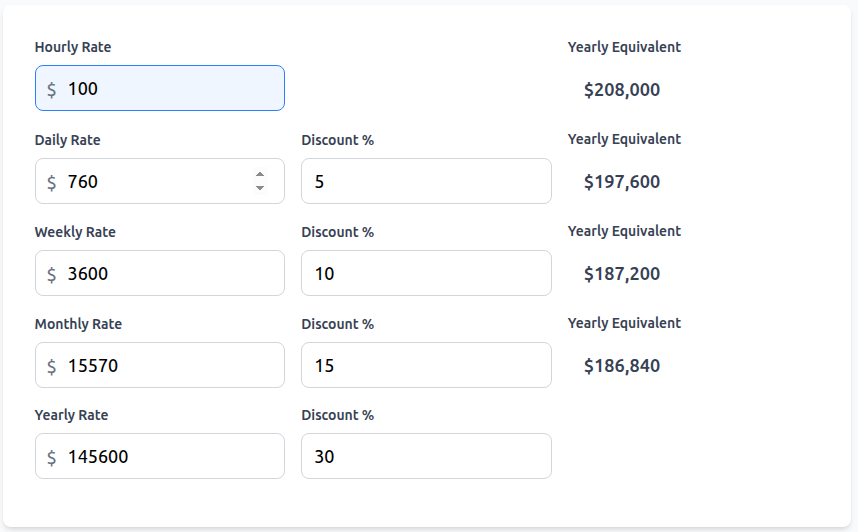Select the Weekly Rate discount field
The height and width of the screenshot is (532, 858).
[x=426, y=274]
